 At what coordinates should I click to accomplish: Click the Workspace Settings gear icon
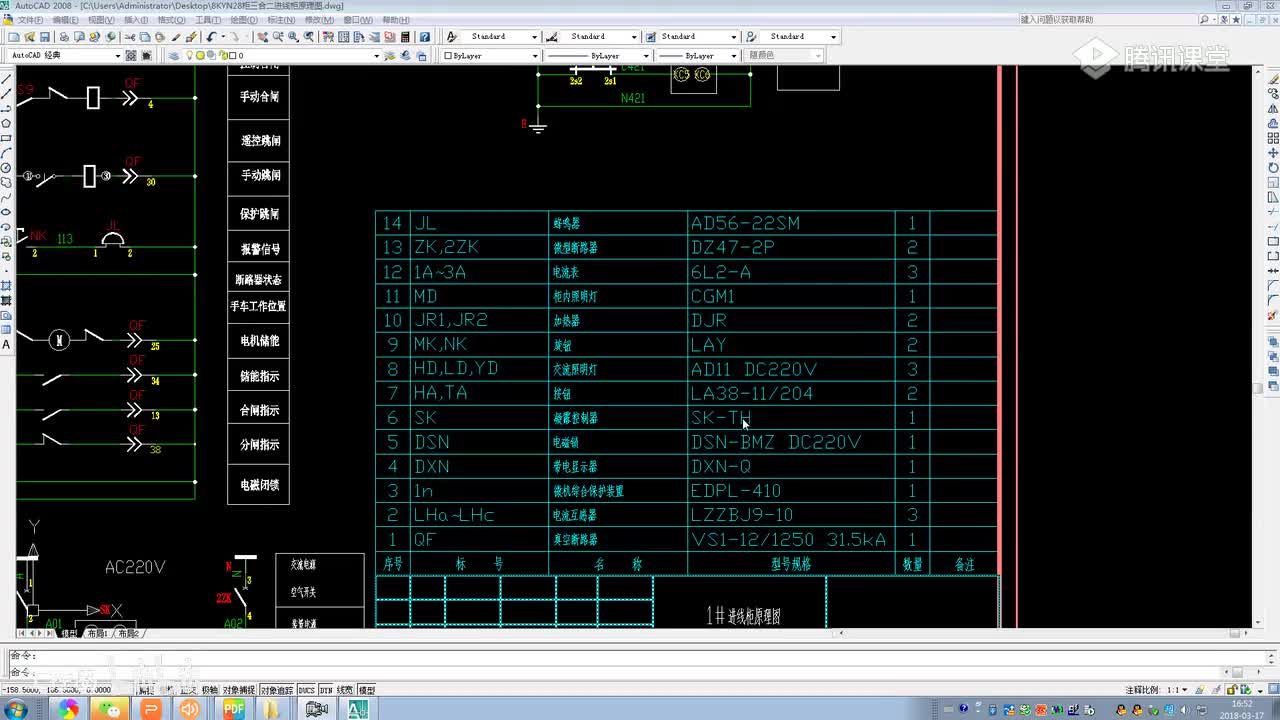click(133, 56)
